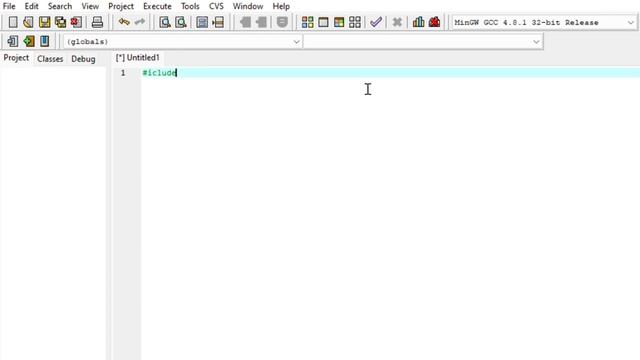This screenshot has height=360, width=640.
Task: Switch to the Classes tab
Action: click(50, 59)
